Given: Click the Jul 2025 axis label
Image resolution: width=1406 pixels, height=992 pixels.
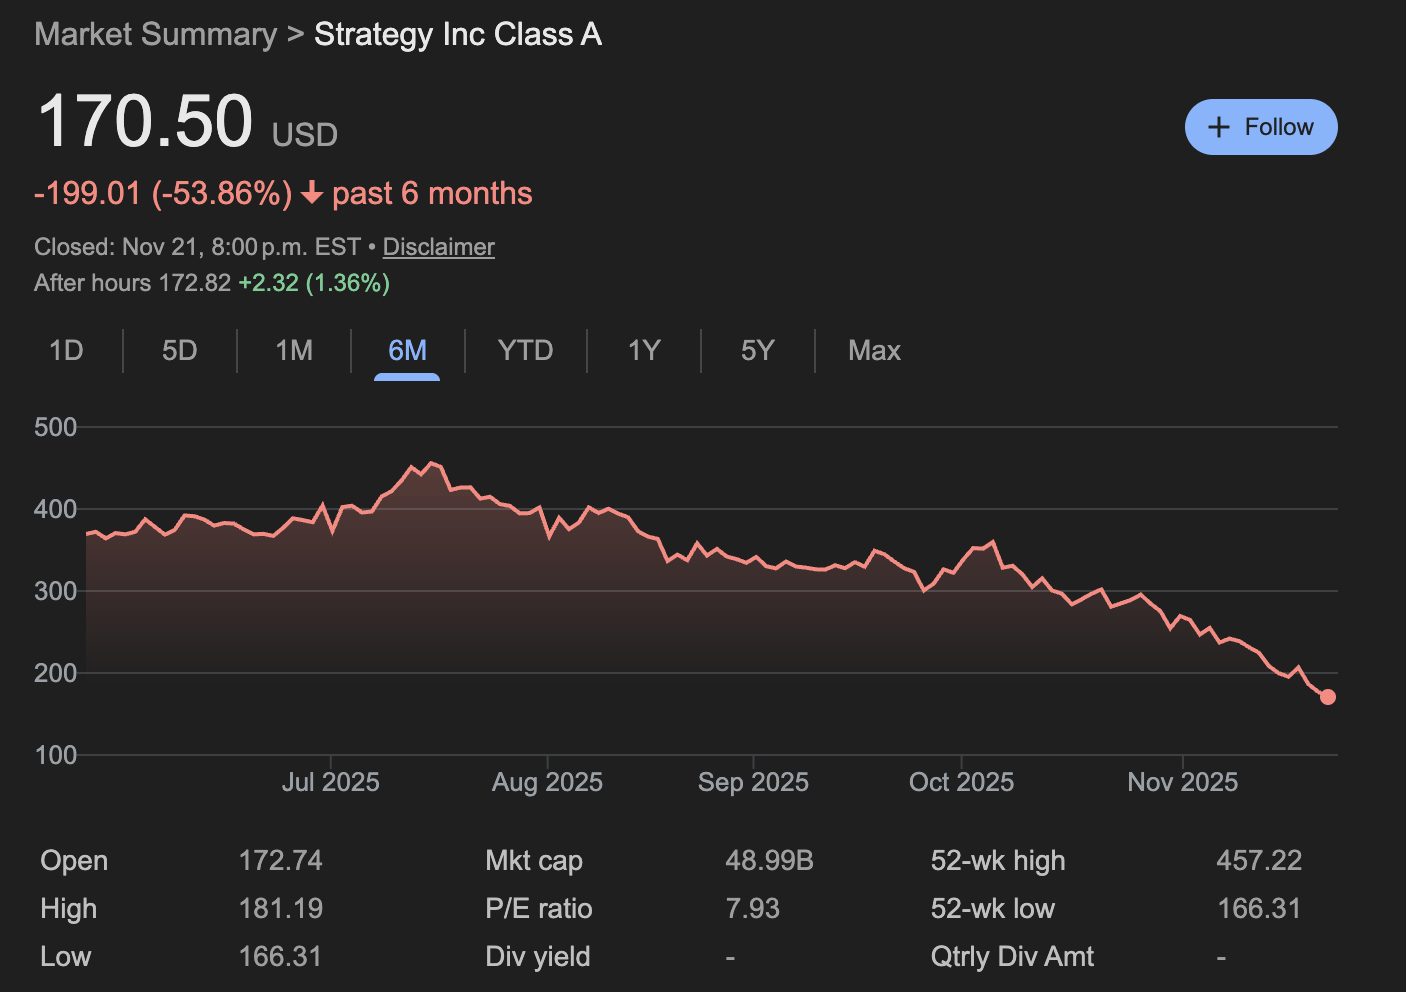Looking at the screenshot, I should tap(331, 782).
